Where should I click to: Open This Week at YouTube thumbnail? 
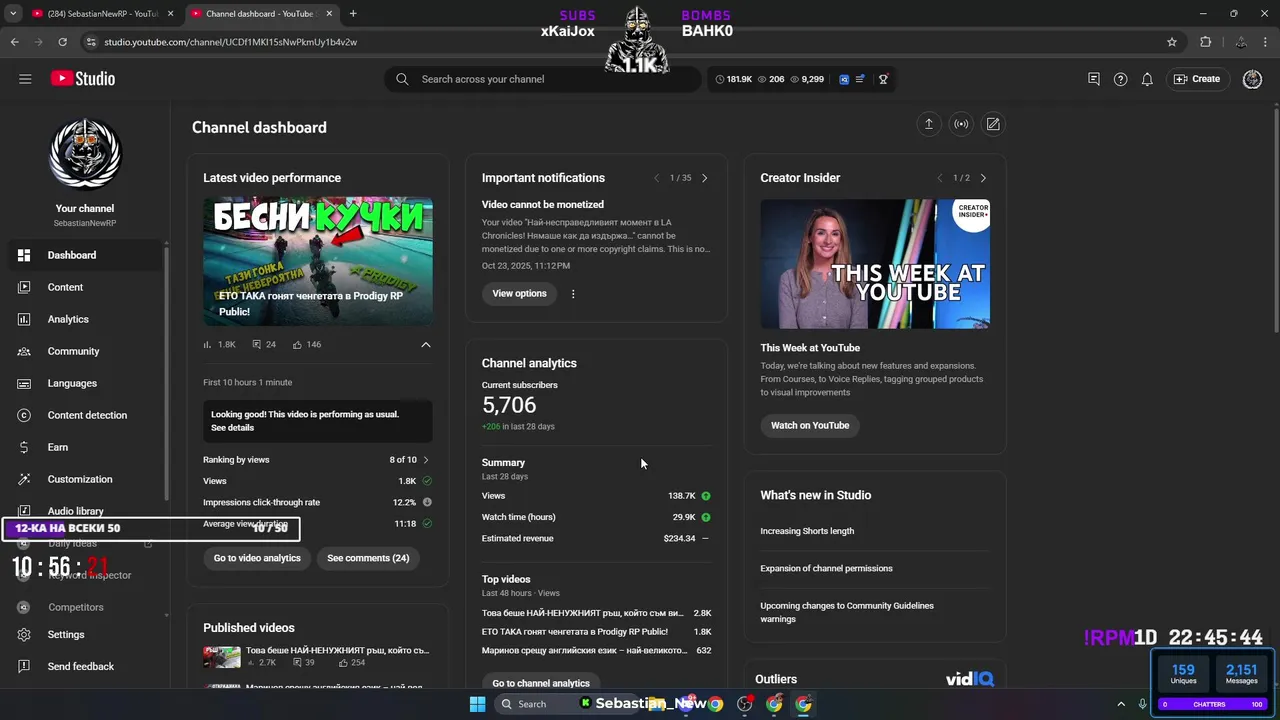(875, 264)
